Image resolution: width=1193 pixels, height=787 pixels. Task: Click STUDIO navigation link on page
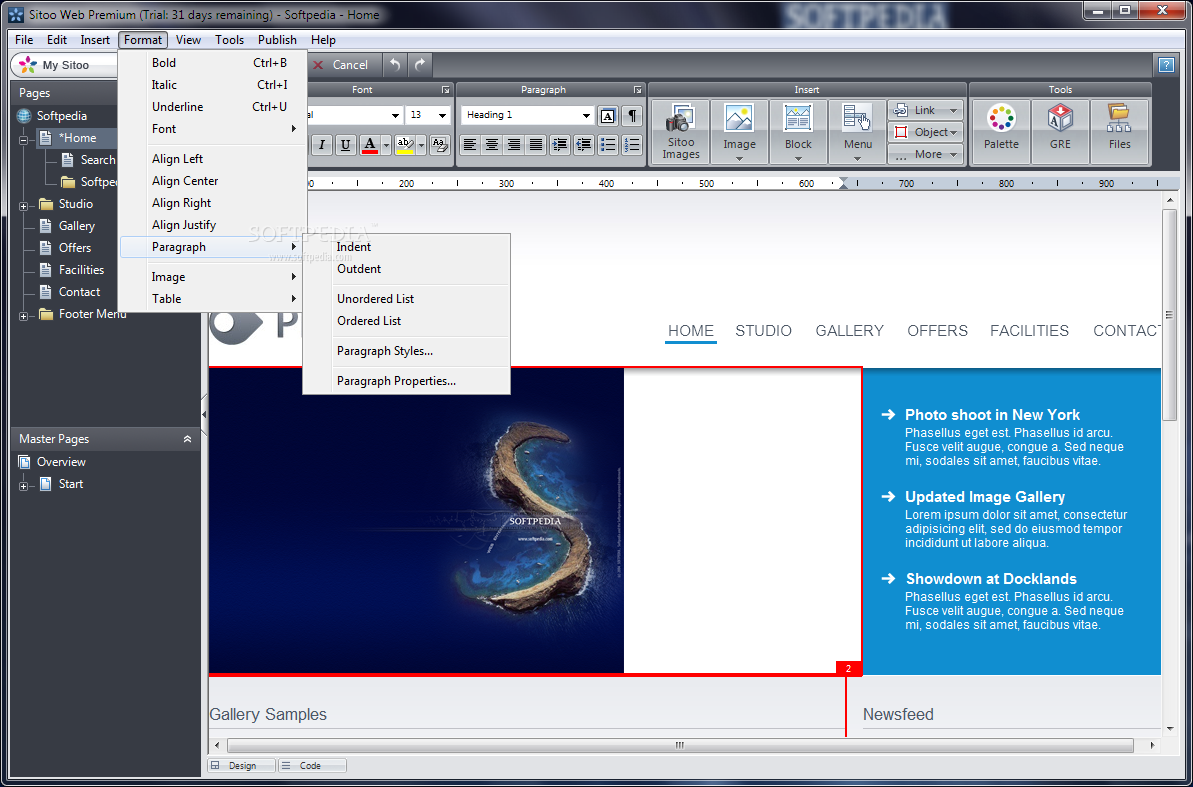[x=763, y=331]
